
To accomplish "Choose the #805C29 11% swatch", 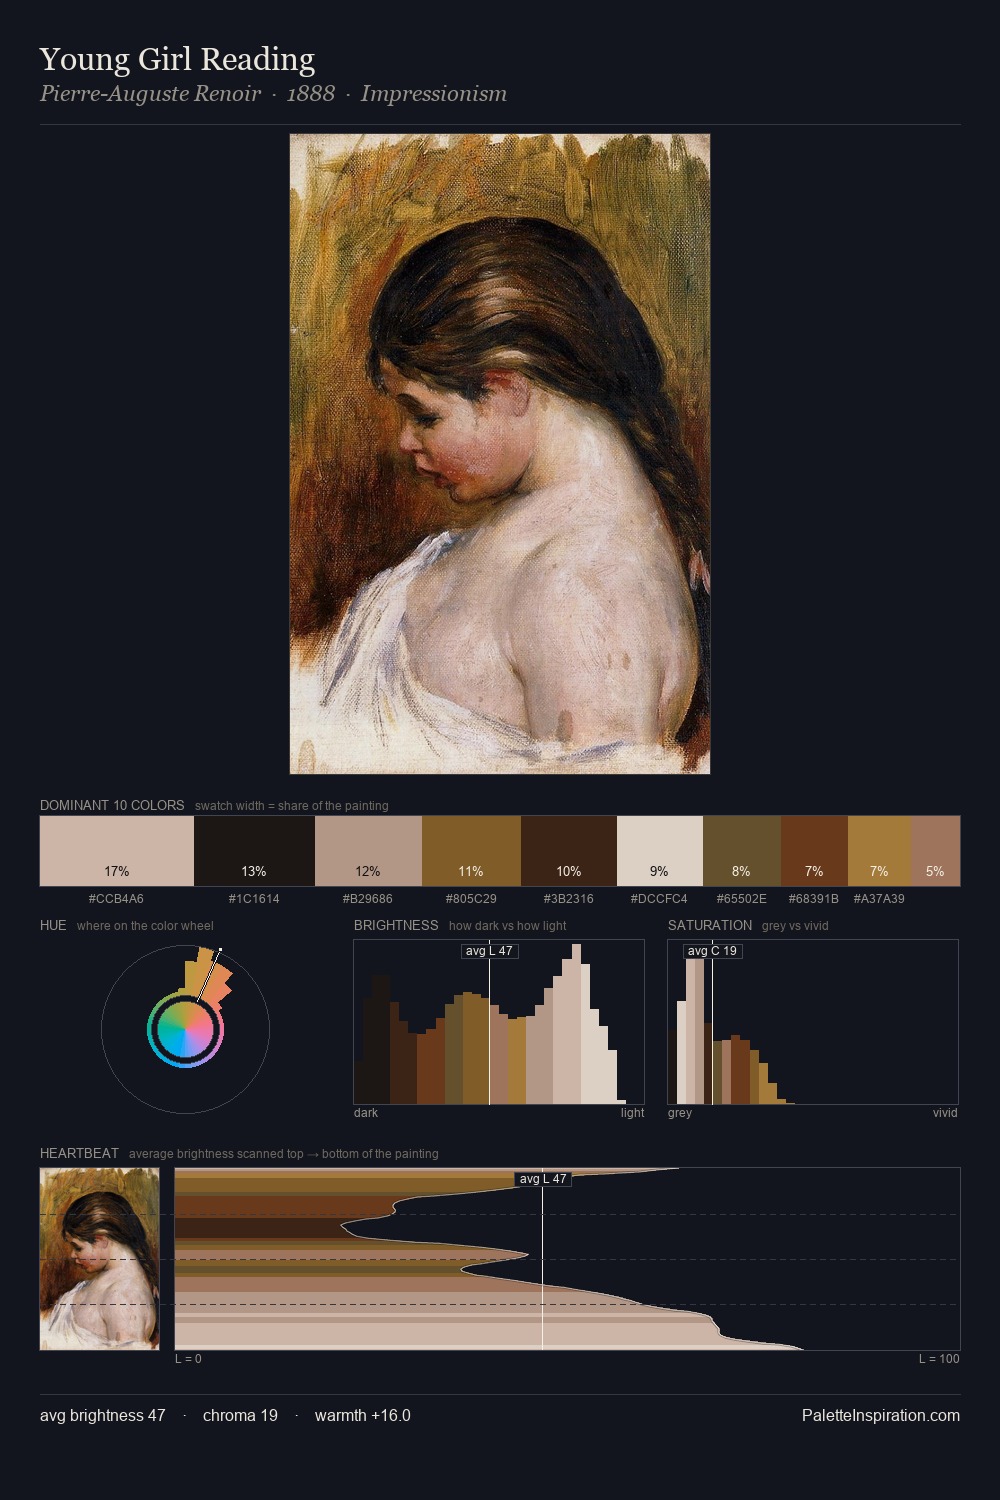I will (x=471, y=851).
